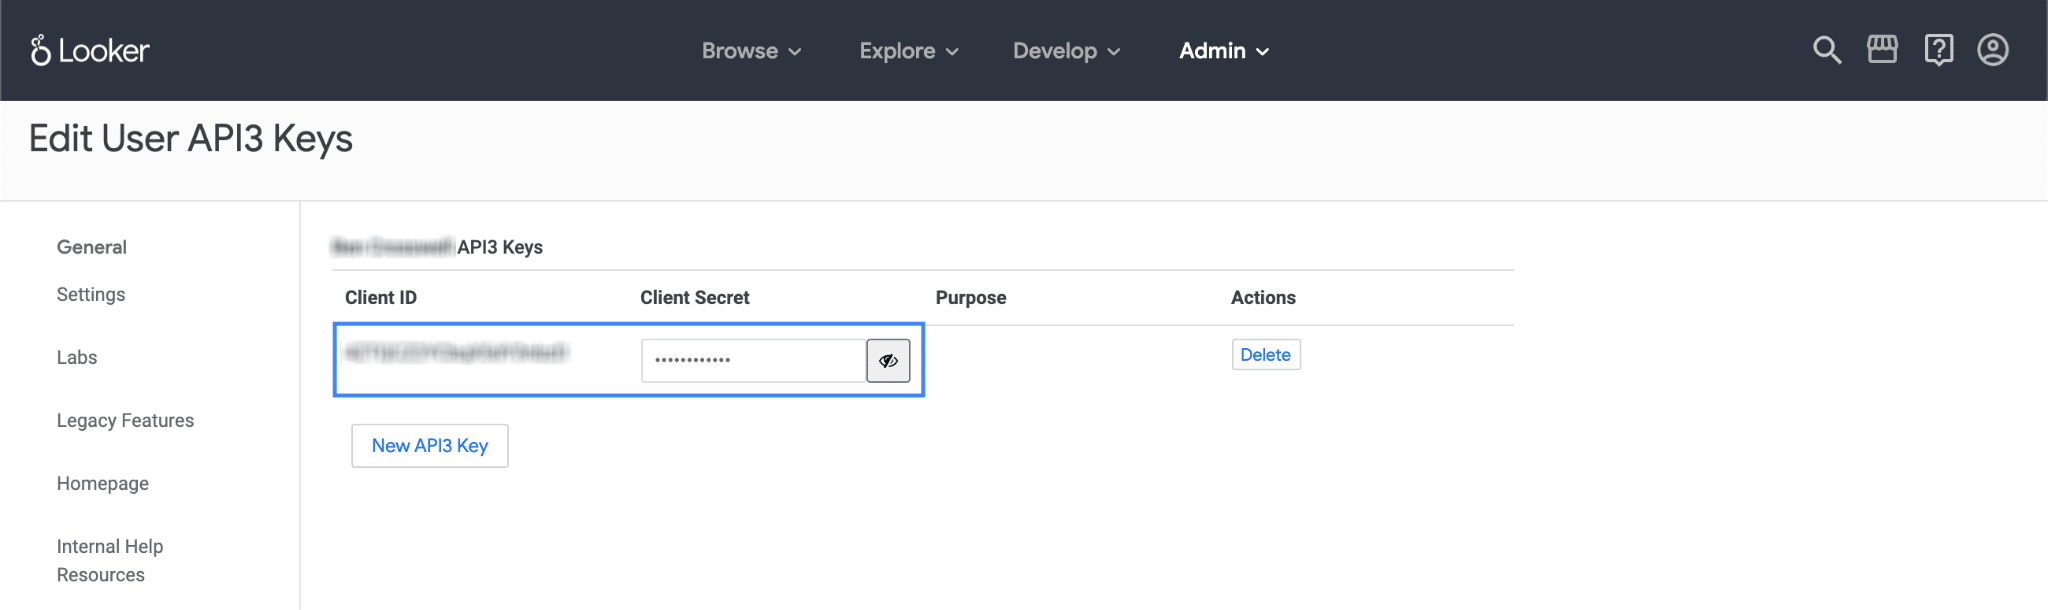Open the Marketplace storefront icon

tap(1882, 50)
